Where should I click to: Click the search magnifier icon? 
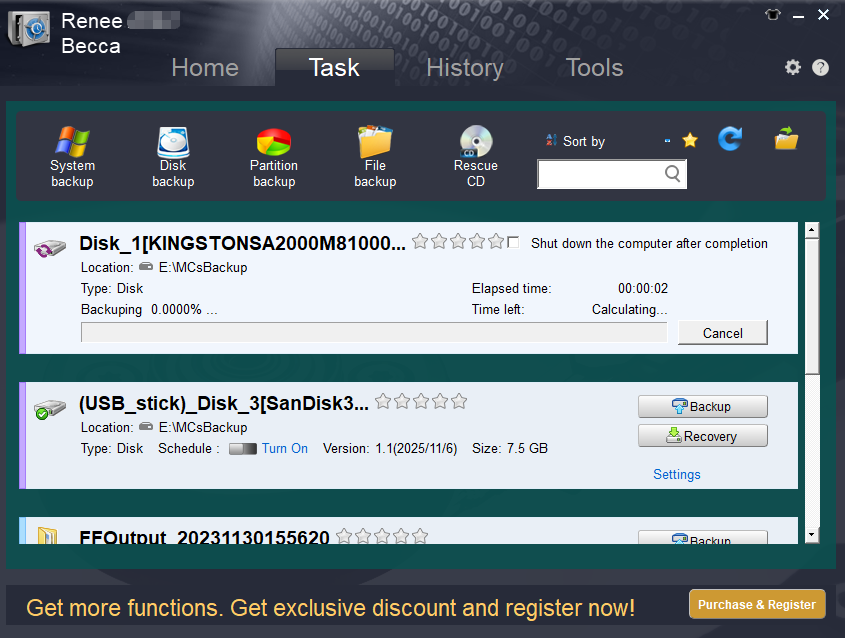pyautogui.click(x=672, y=174)
